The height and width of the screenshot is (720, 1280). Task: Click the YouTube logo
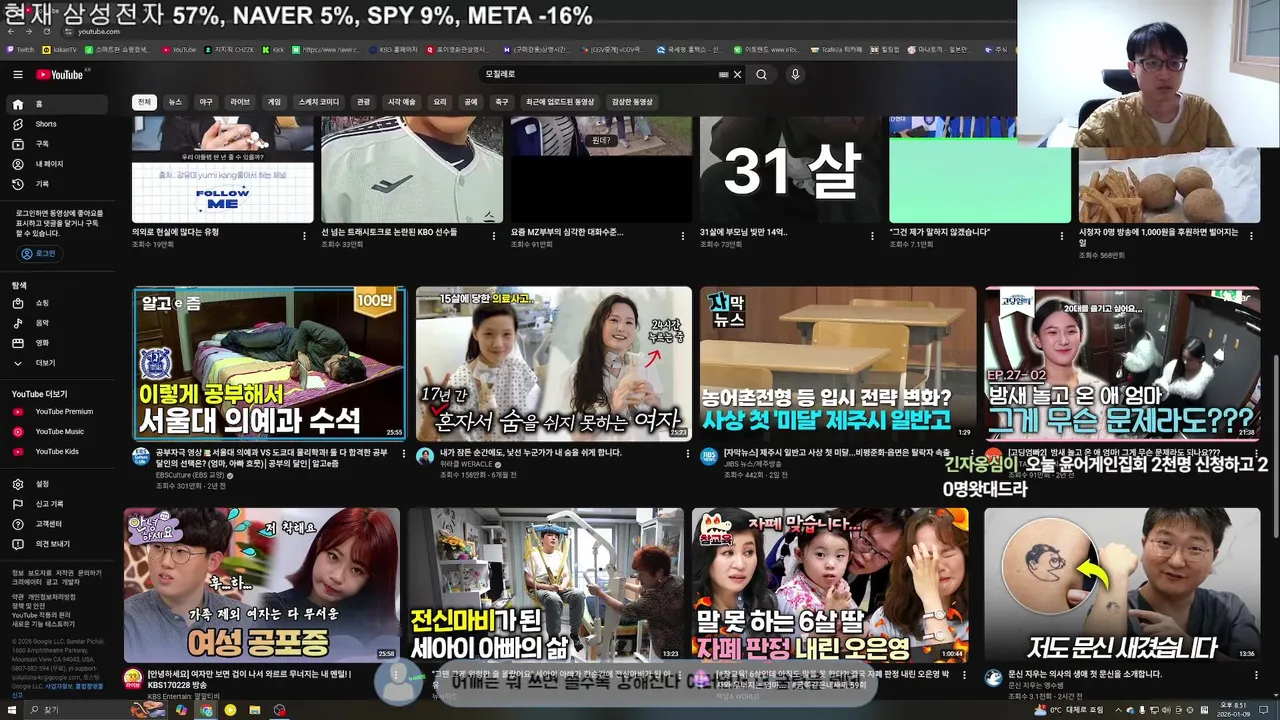click(60, 74)
